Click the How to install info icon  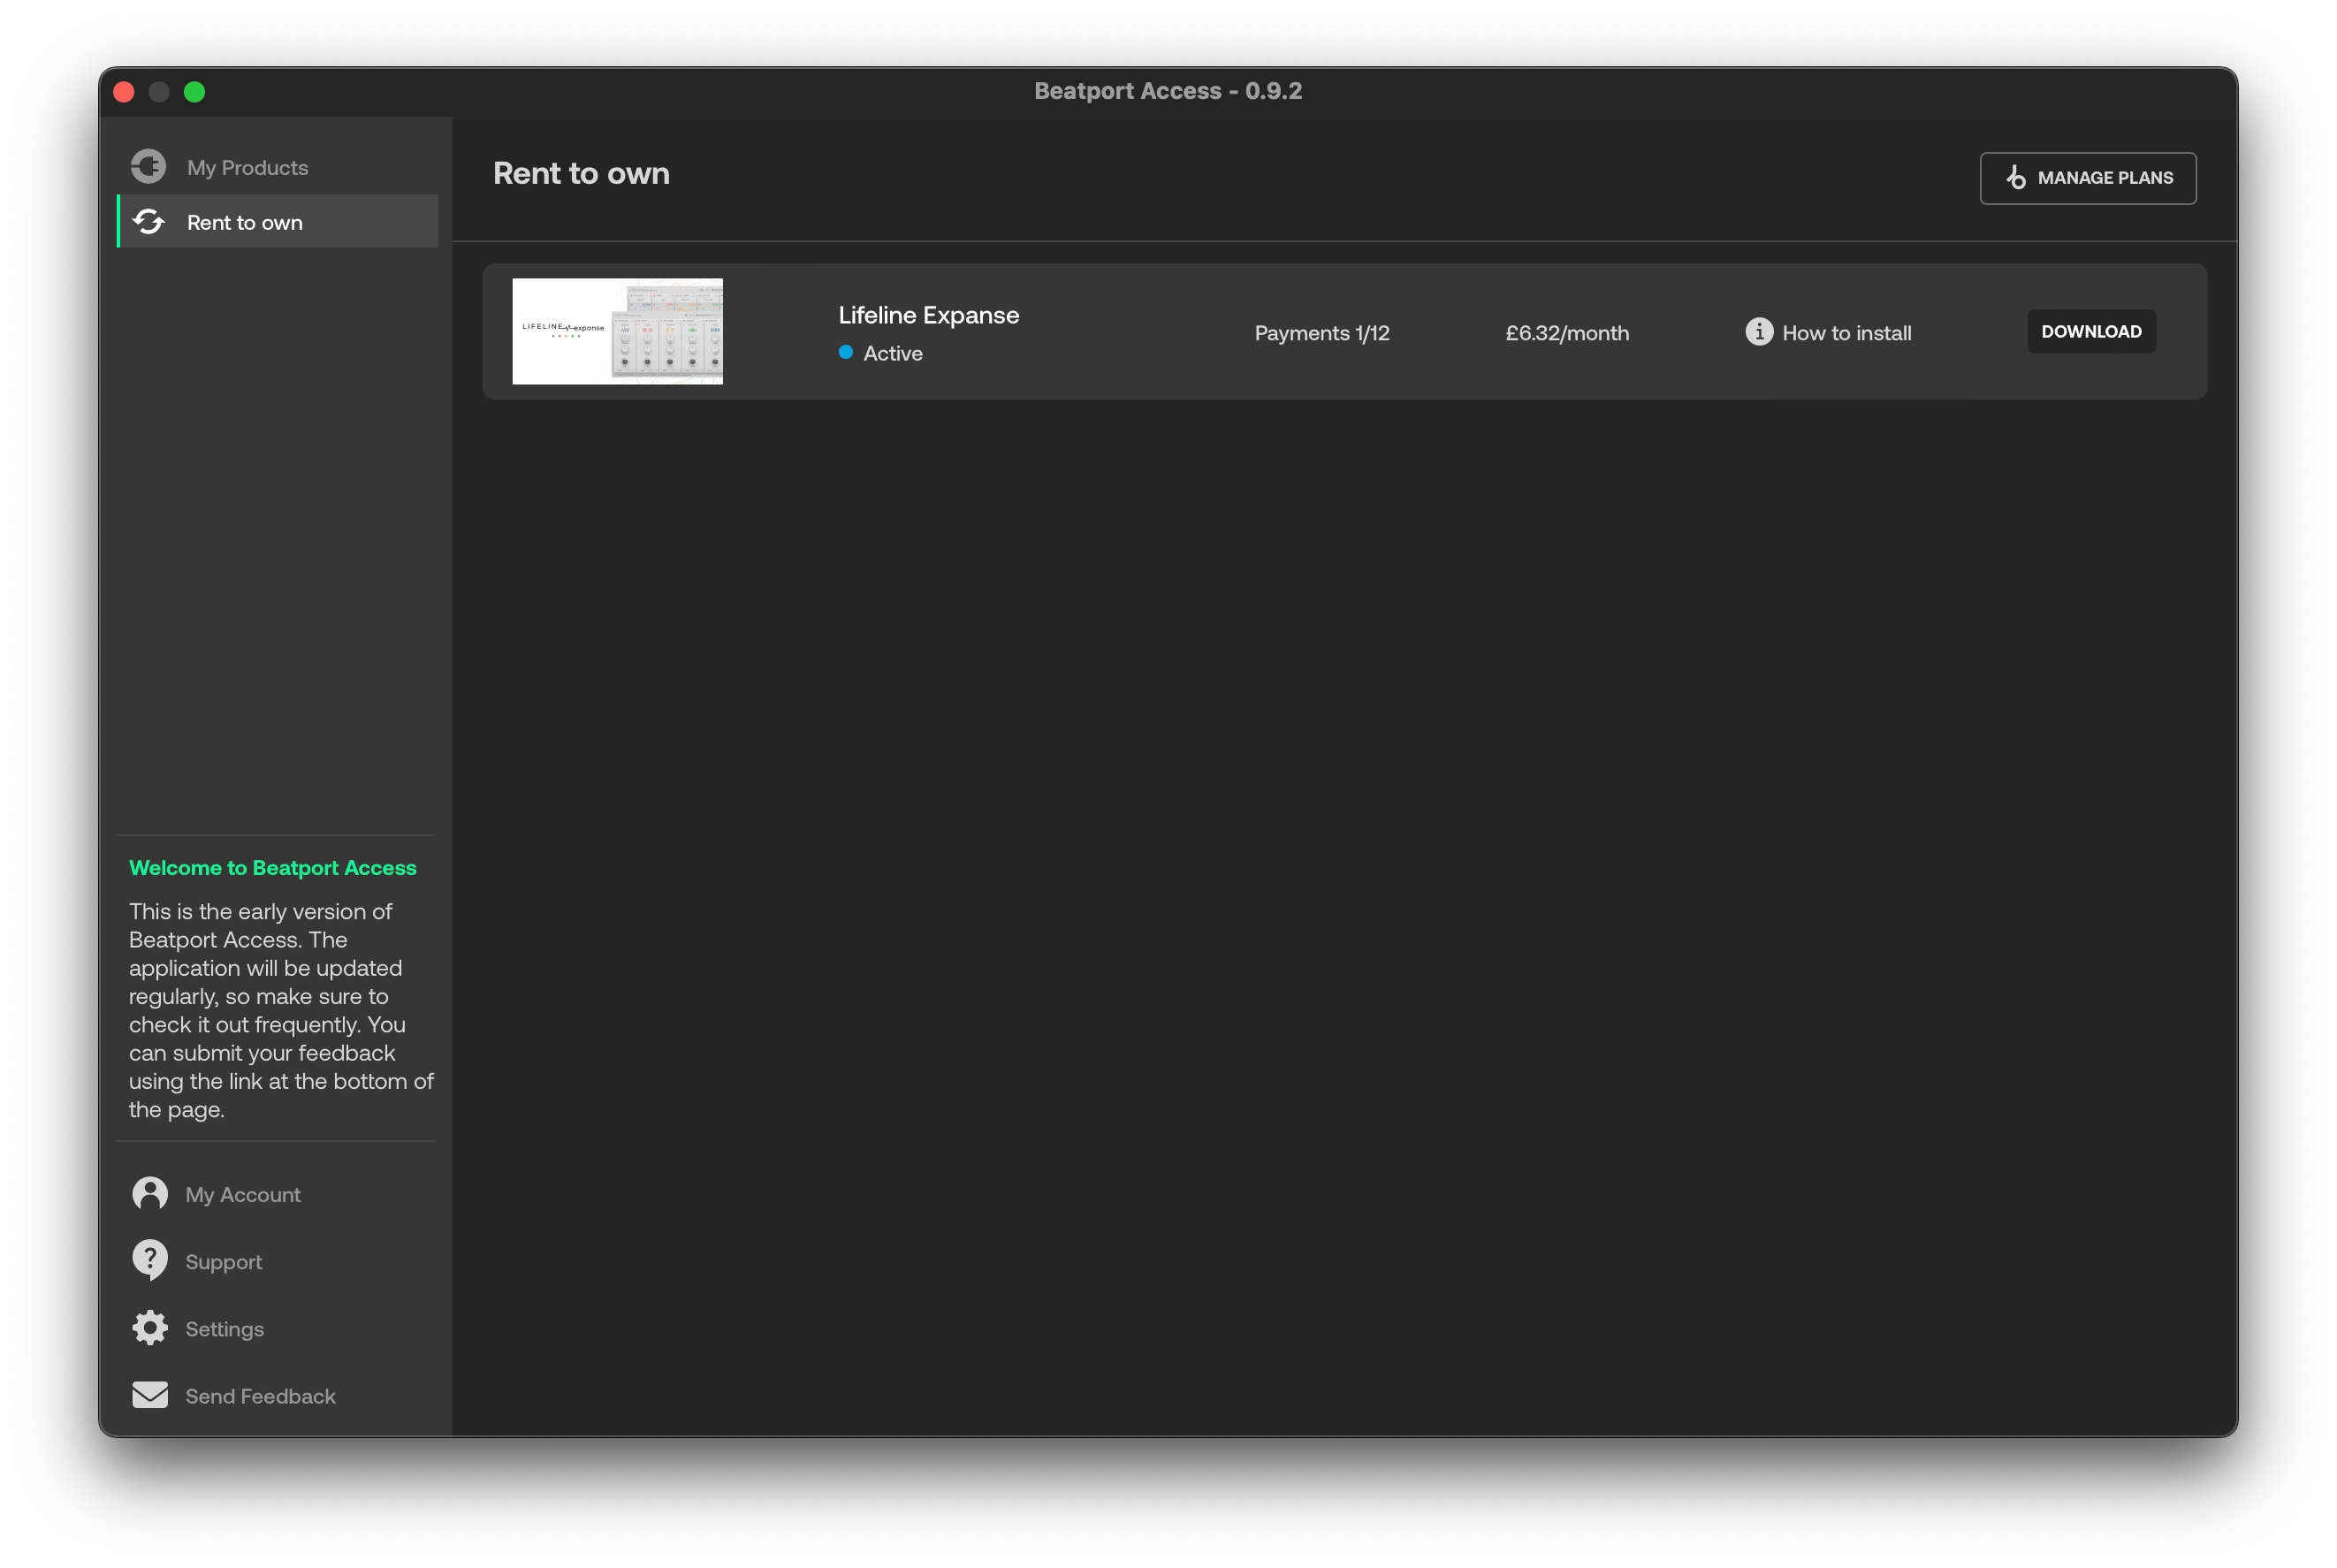[x=1758, y=331]
